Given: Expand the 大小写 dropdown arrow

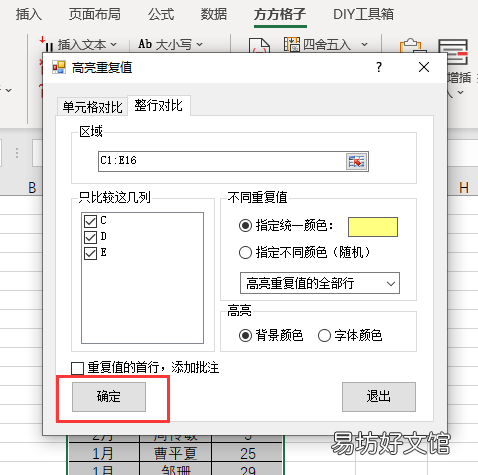Looking at the screenshot, I should tap(199, 44).
